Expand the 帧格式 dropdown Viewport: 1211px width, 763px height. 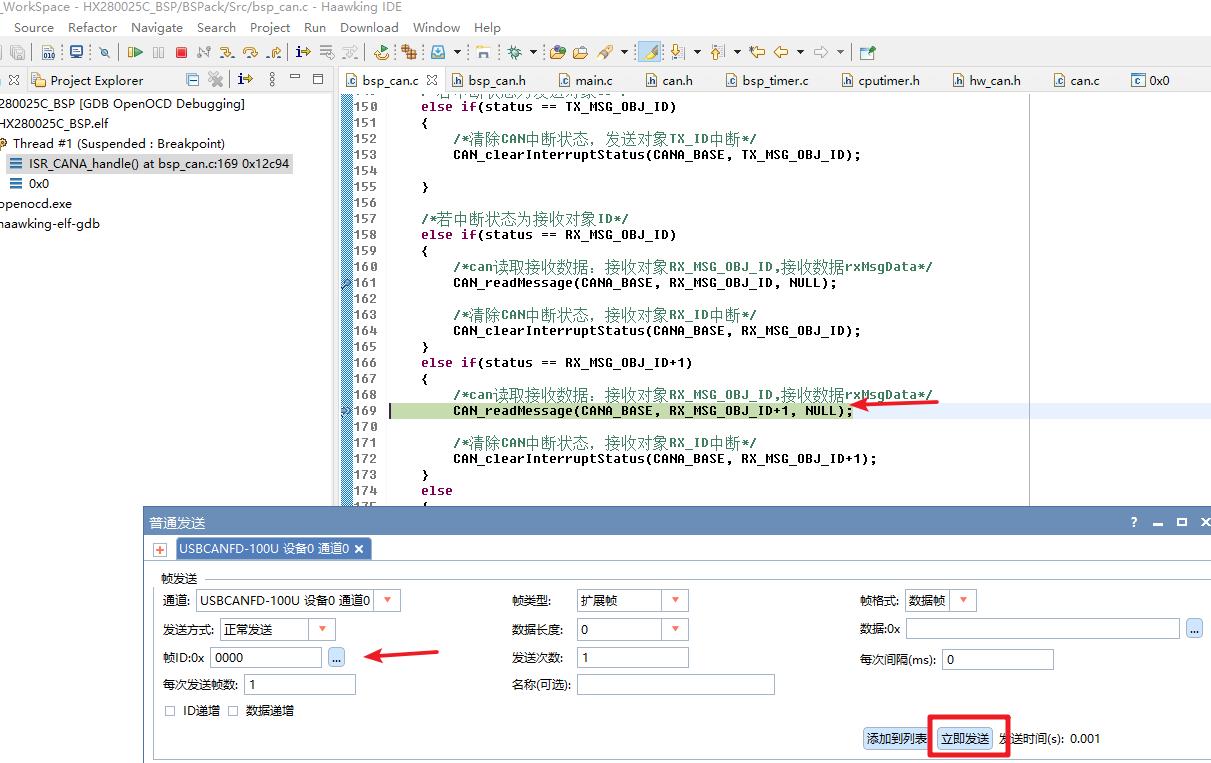tap(964, 601)
